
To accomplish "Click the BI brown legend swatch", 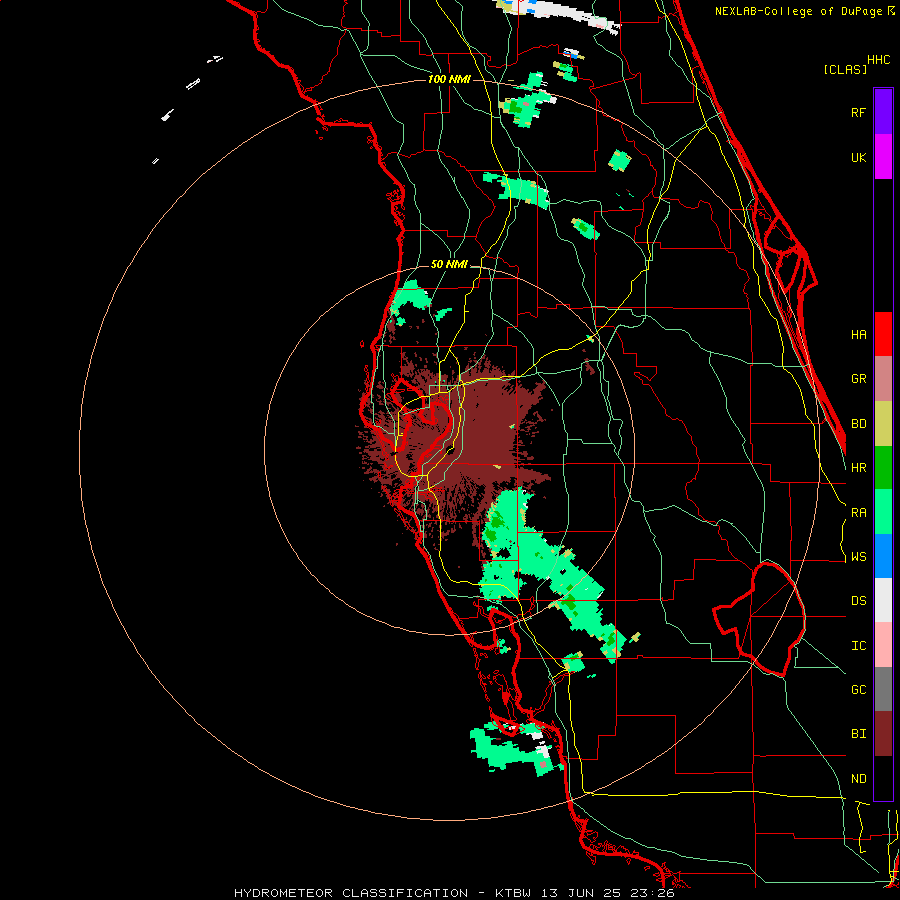I will 883,734.
